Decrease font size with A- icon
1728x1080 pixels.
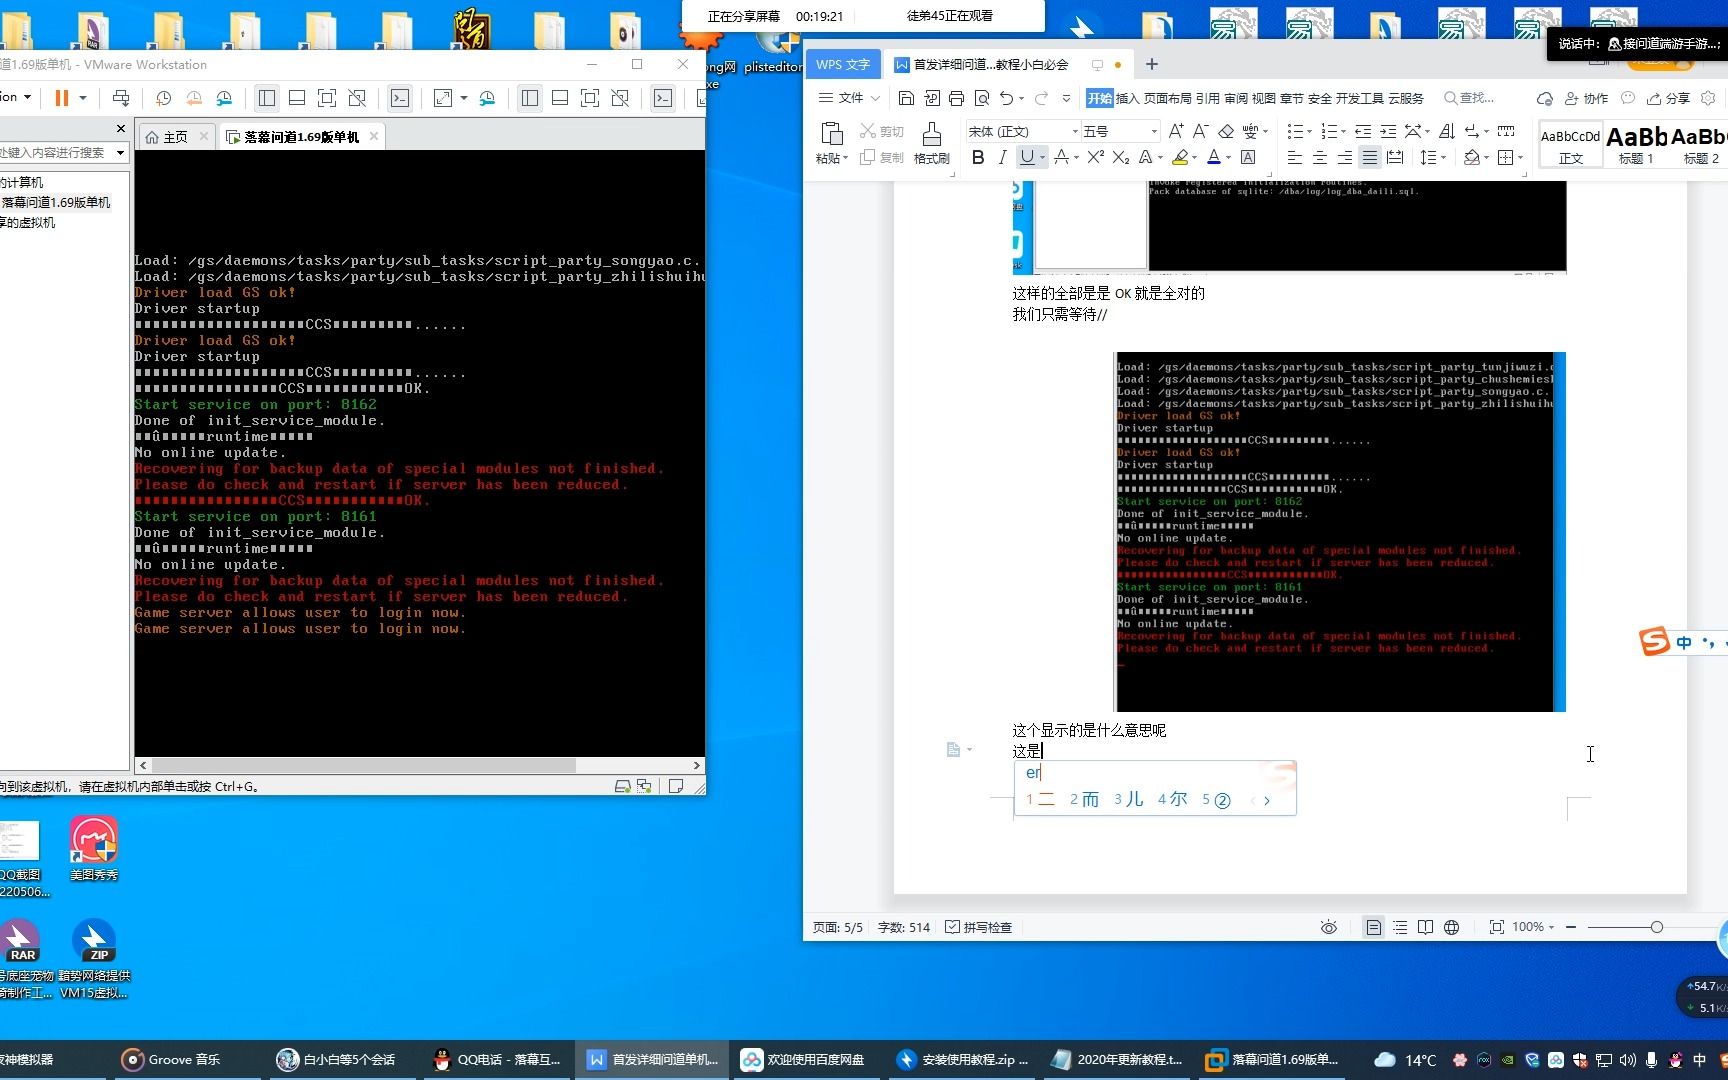coord(1200,131)
